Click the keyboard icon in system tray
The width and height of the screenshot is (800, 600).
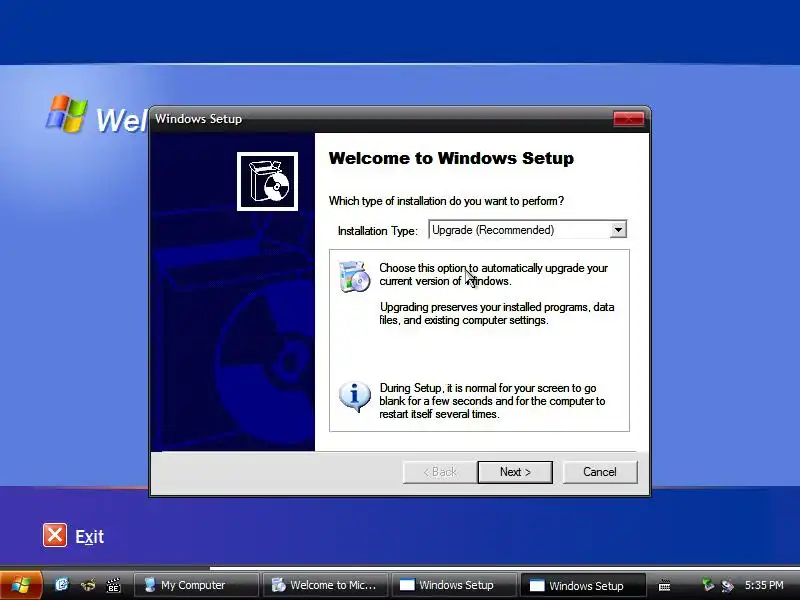pos(664,585)
